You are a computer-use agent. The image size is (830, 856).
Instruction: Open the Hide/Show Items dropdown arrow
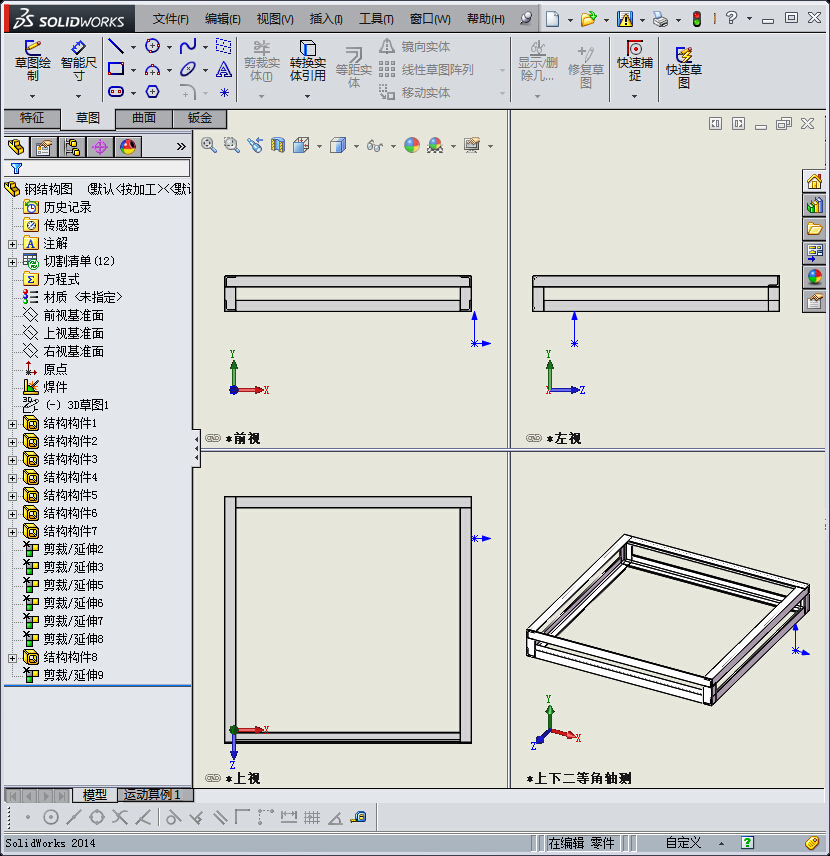pyautogui.click(x=393, y=146)
